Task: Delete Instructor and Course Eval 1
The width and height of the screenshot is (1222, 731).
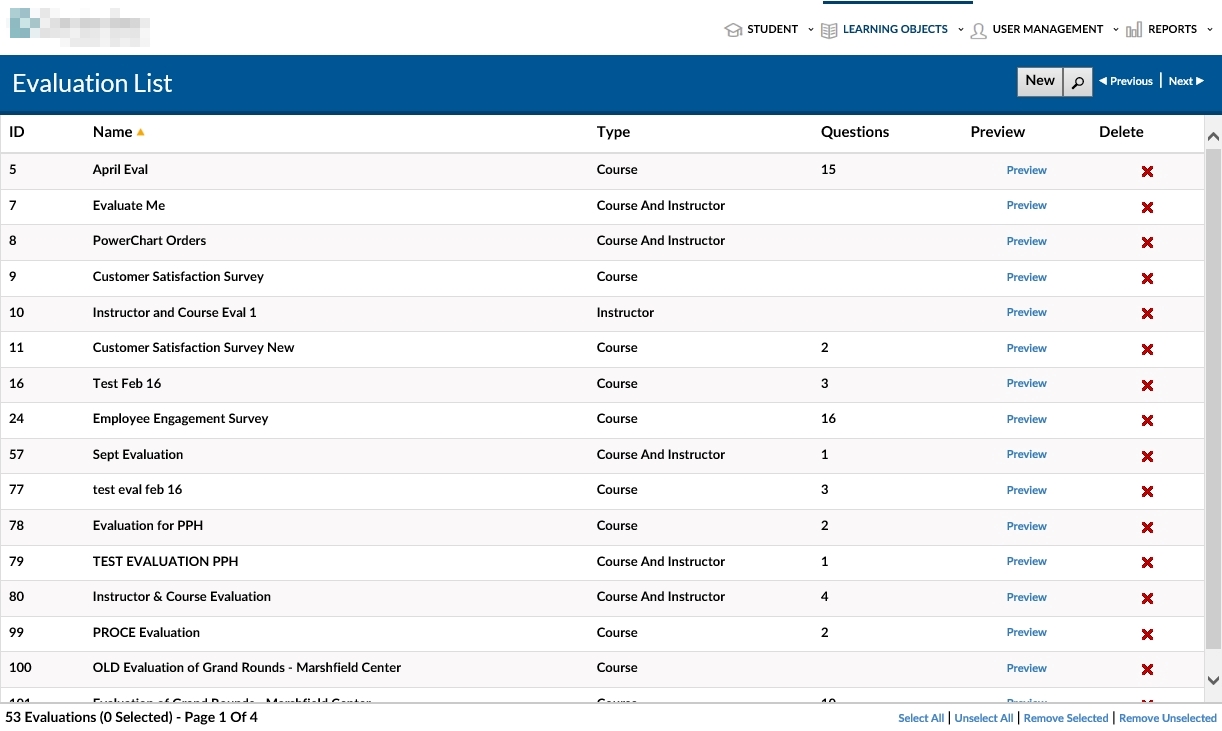Action: point(1147,313)
